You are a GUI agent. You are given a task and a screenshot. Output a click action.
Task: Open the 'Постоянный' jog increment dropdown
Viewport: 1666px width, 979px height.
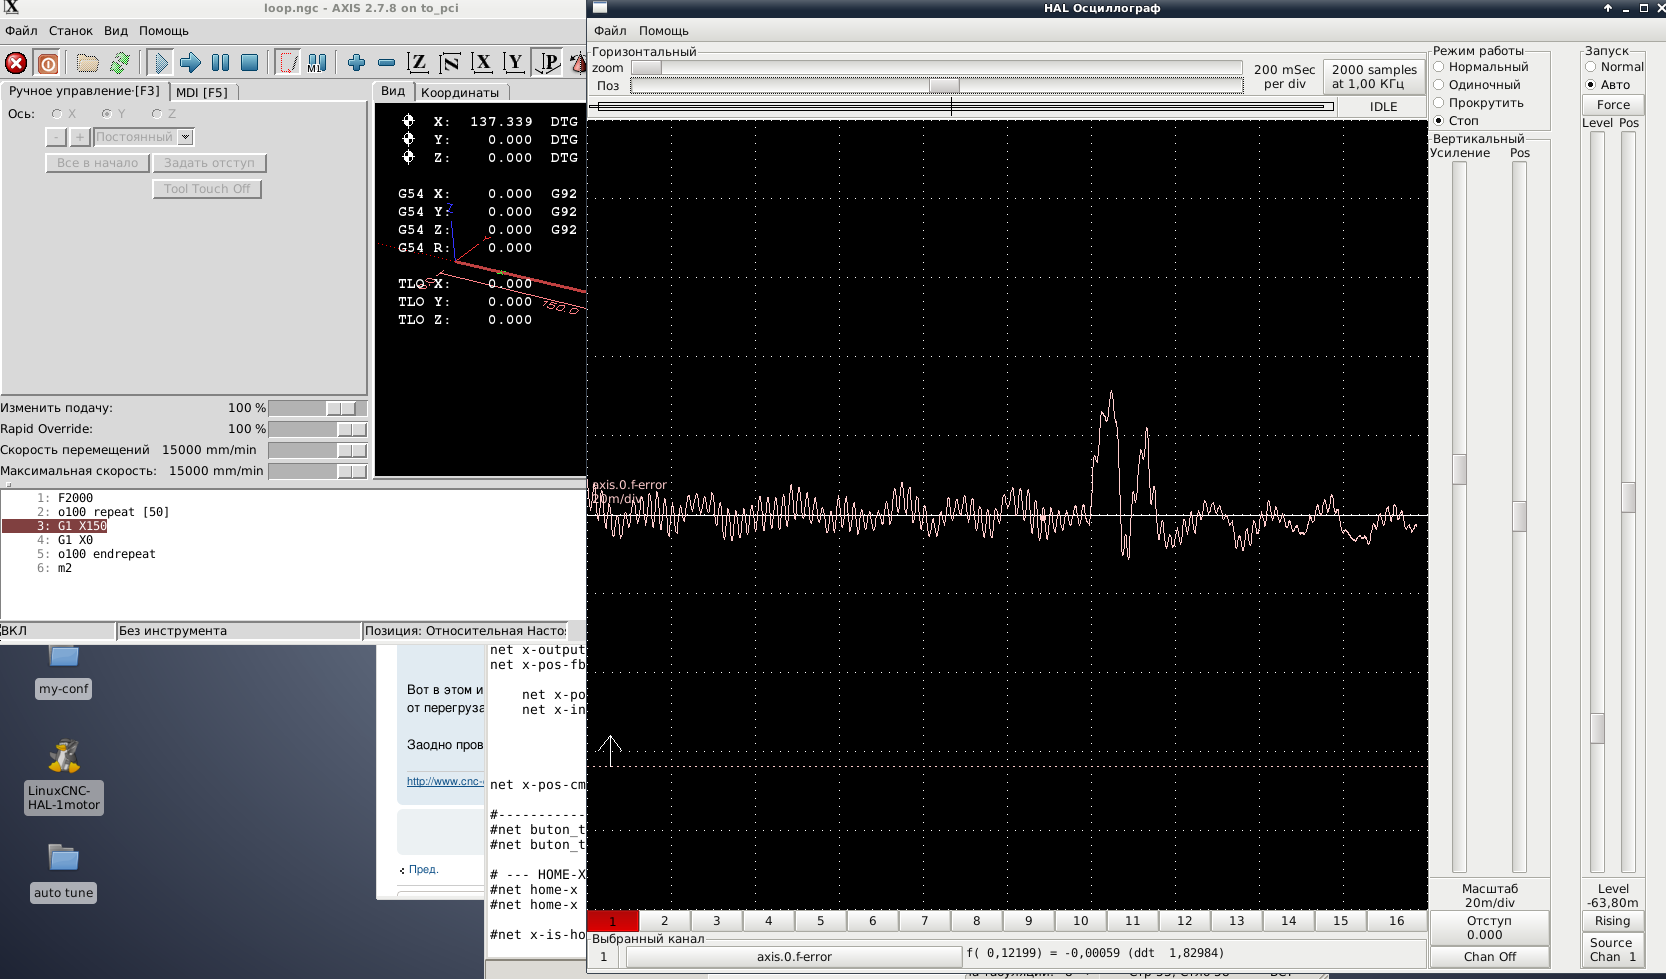click(x=185, y=137)
